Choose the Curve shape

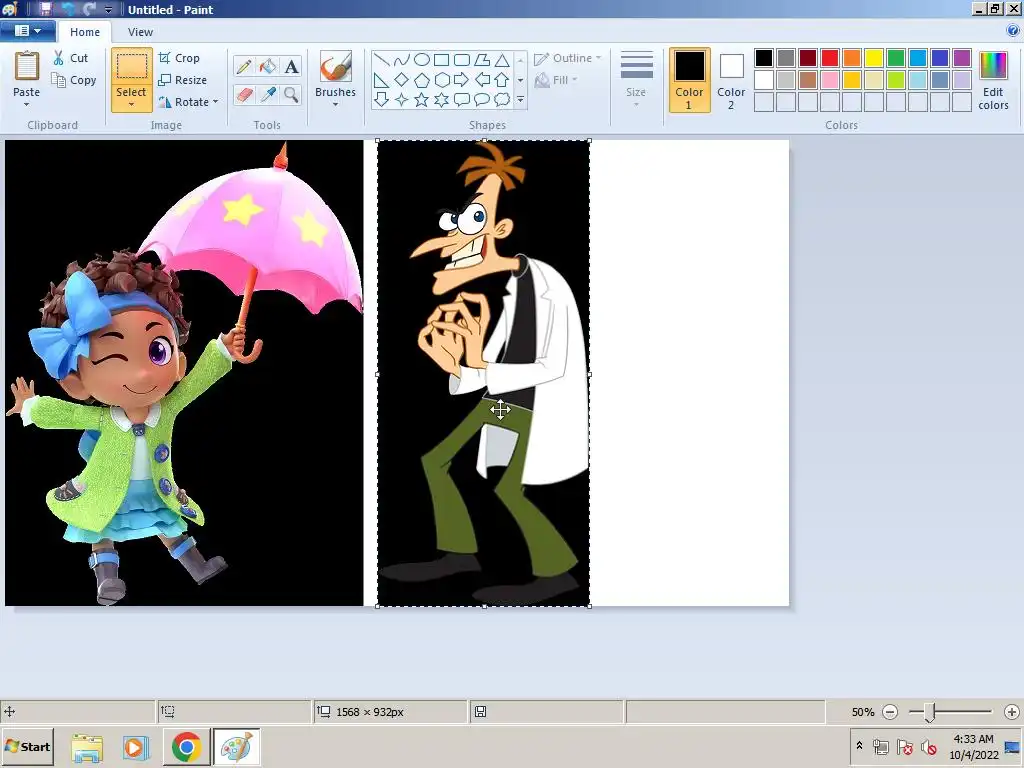[x=402, y=61]
